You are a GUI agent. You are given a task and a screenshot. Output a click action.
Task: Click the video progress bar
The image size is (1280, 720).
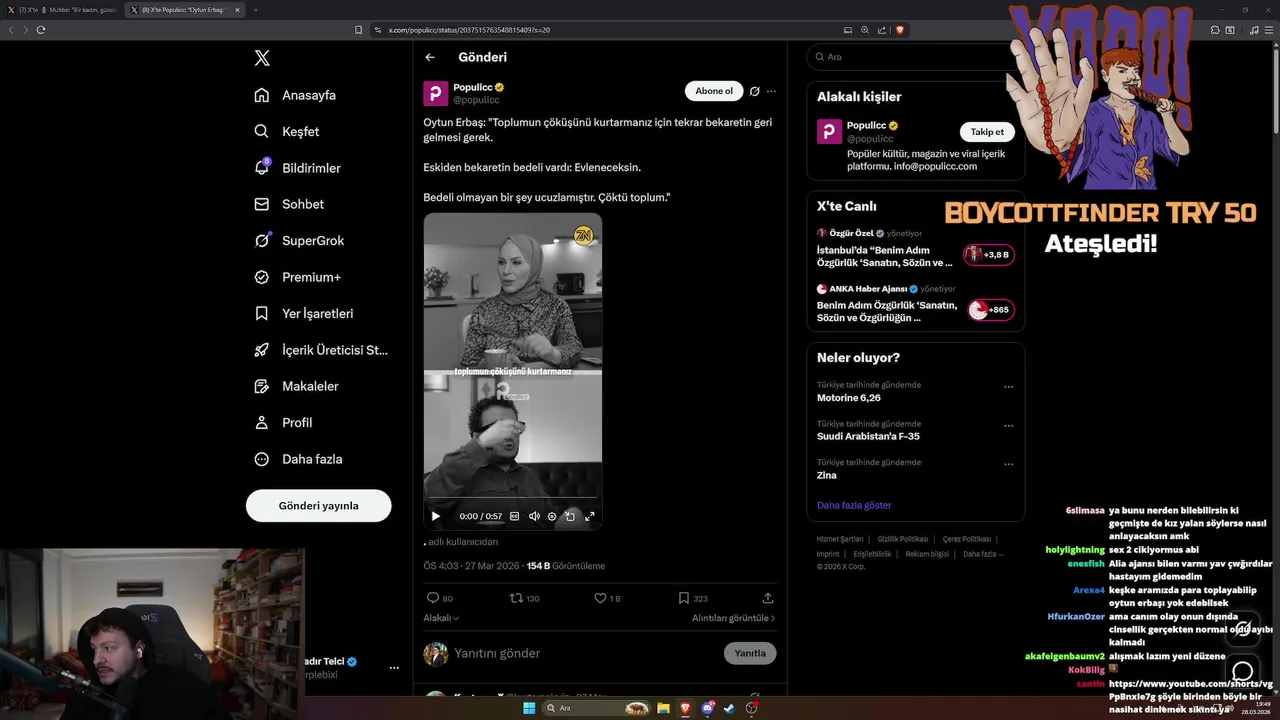point(512,498)
